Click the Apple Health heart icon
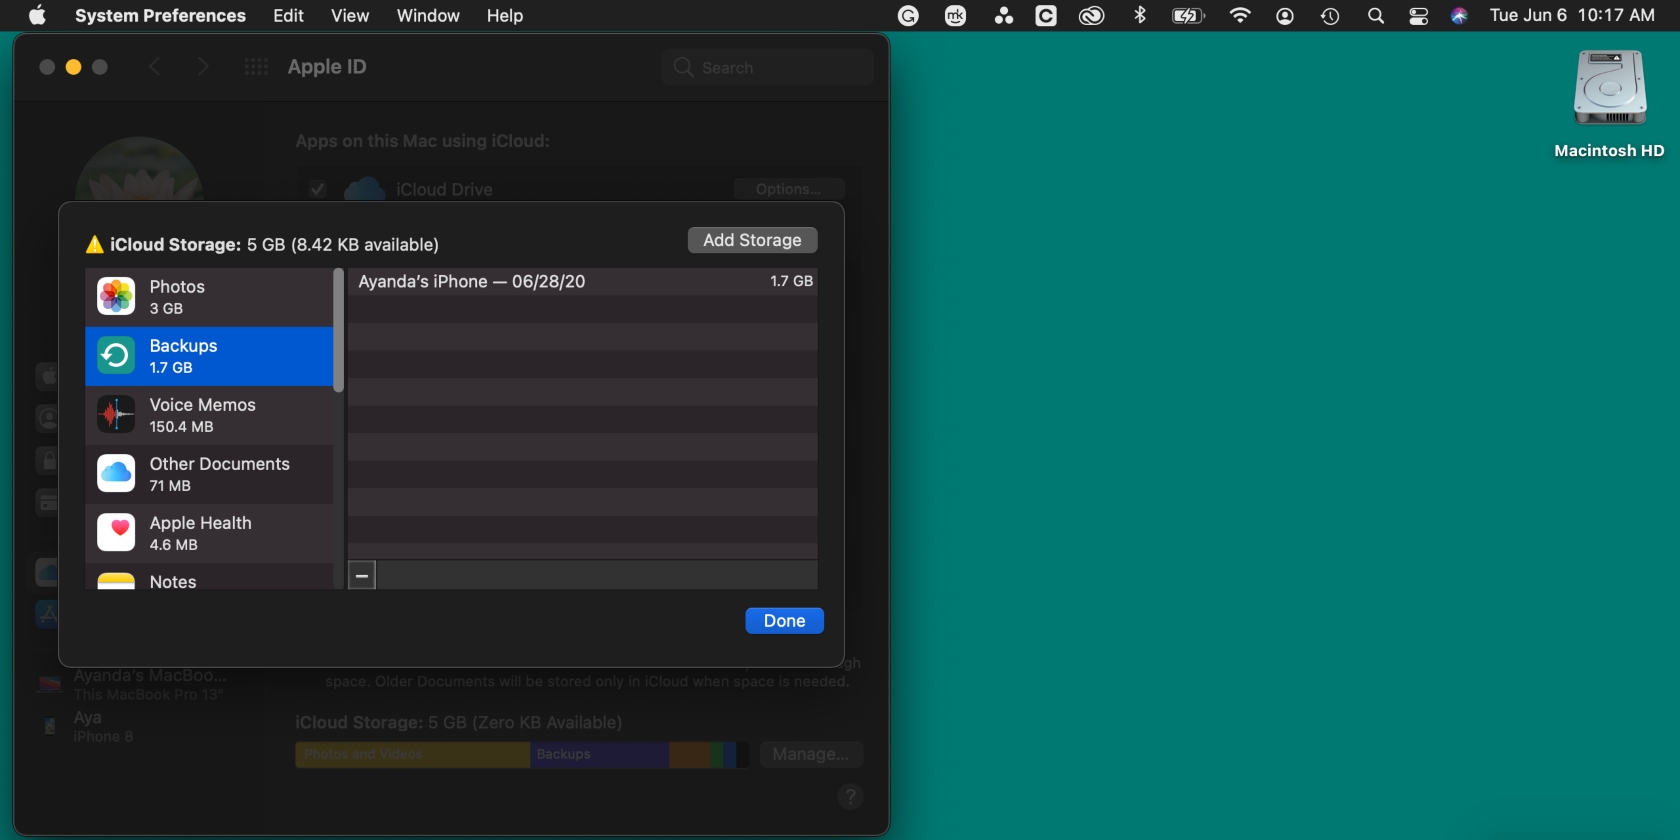Image resolution: width=1680 pixels, height=840 pixels. (116, 533)
